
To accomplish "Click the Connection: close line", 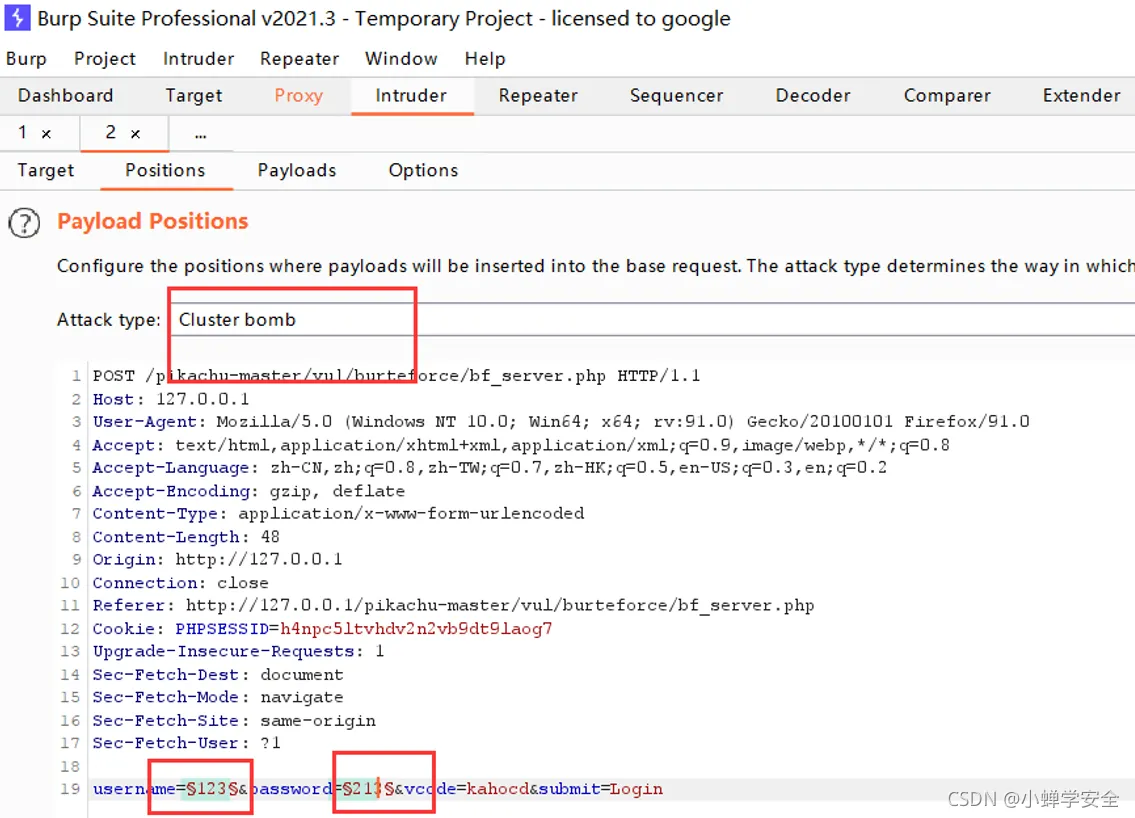I will [180, 583].
